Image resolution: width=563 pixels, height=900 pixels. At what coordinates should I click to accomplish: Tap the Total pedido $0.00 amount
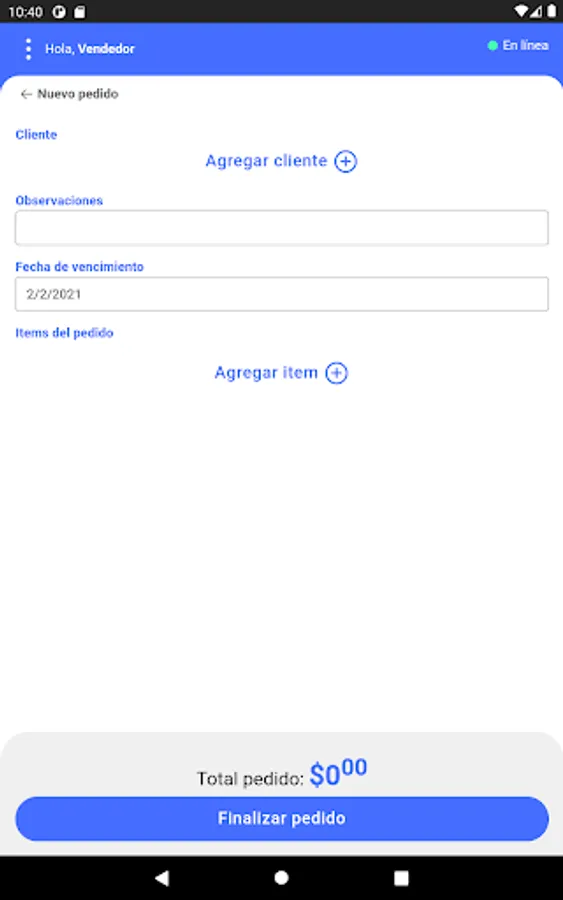(x=338, y=773)
